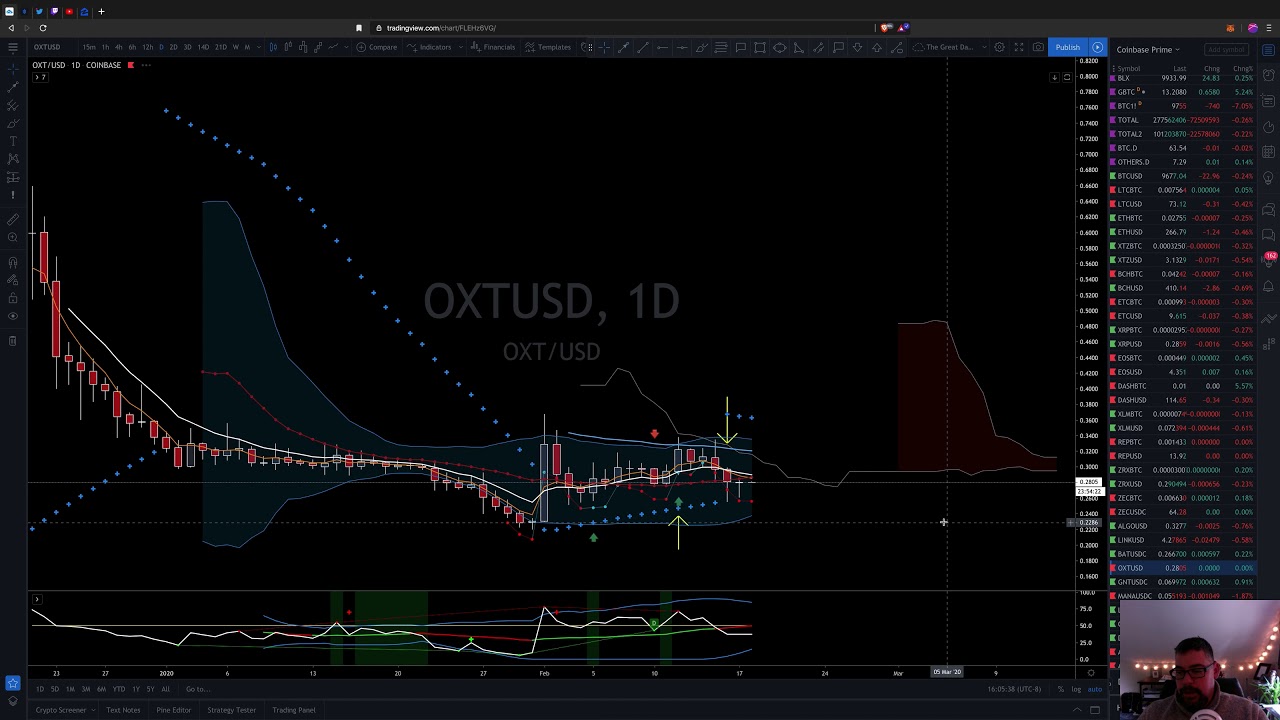The width and height of the screenshot is (1280, 720).
Task: Expand the Crypto Screener dropdown arrow
Action: click(x=93, y=710)
